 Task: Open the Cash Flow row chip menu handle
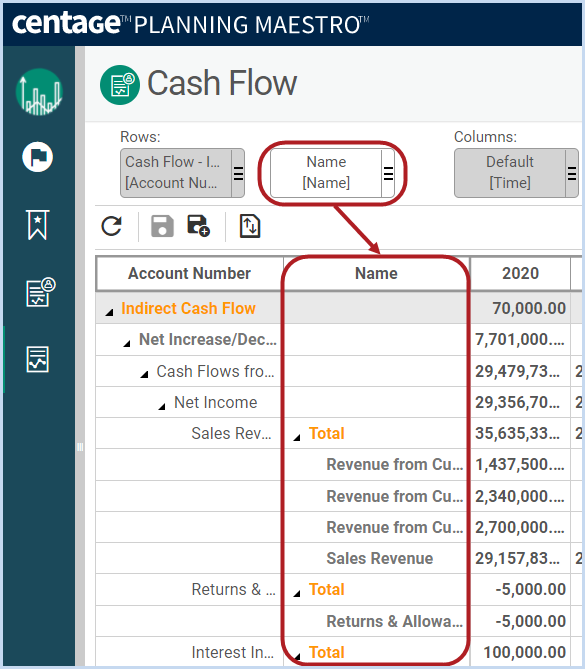(x=238, y=173)
